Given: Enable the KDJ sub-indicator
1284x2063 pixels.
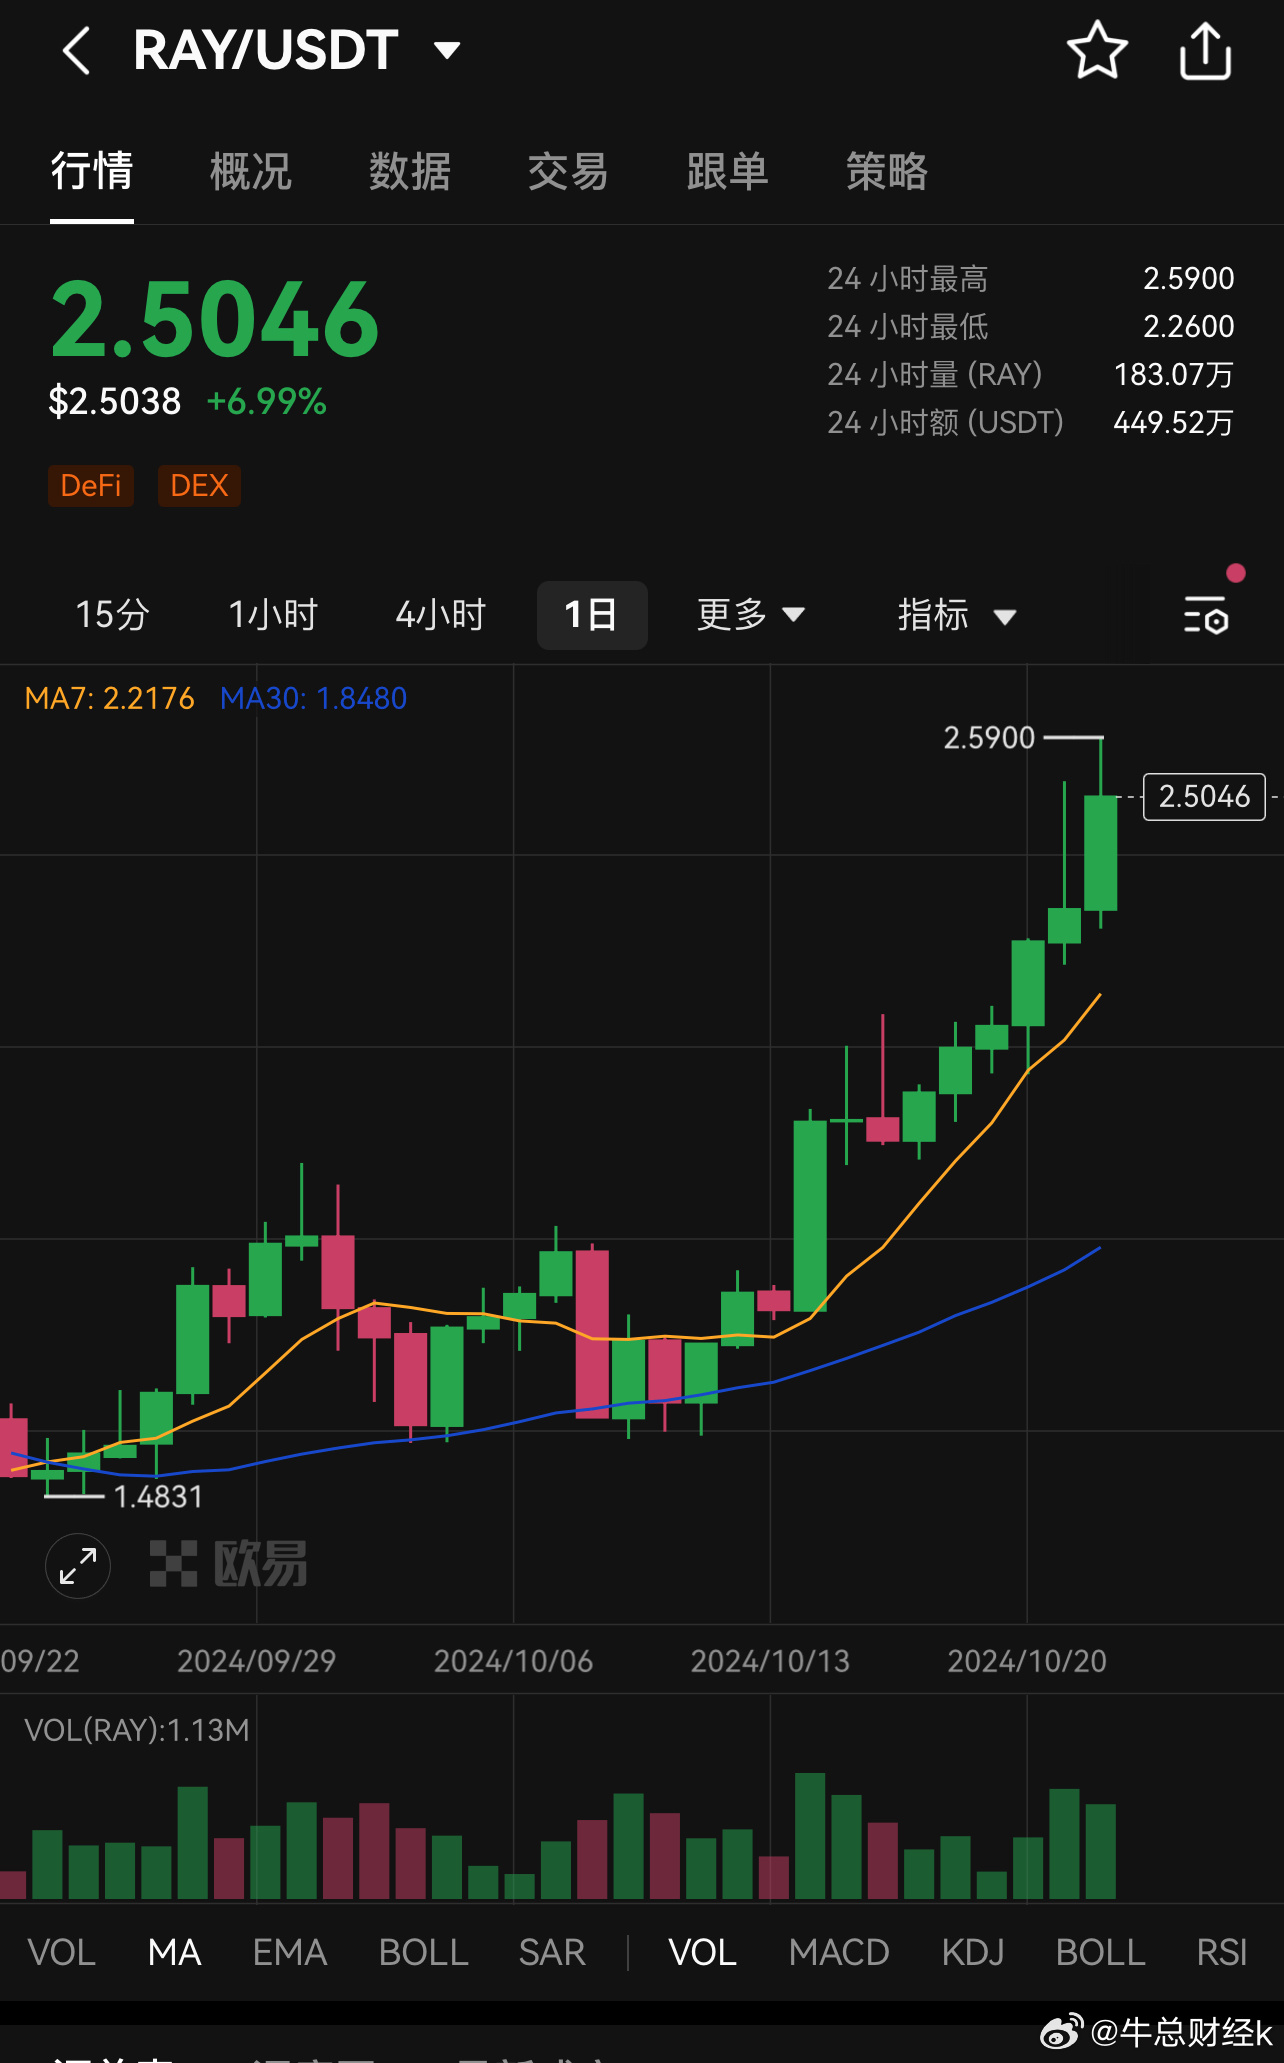Looking at the screenshot, I should tap(972, 1952).
